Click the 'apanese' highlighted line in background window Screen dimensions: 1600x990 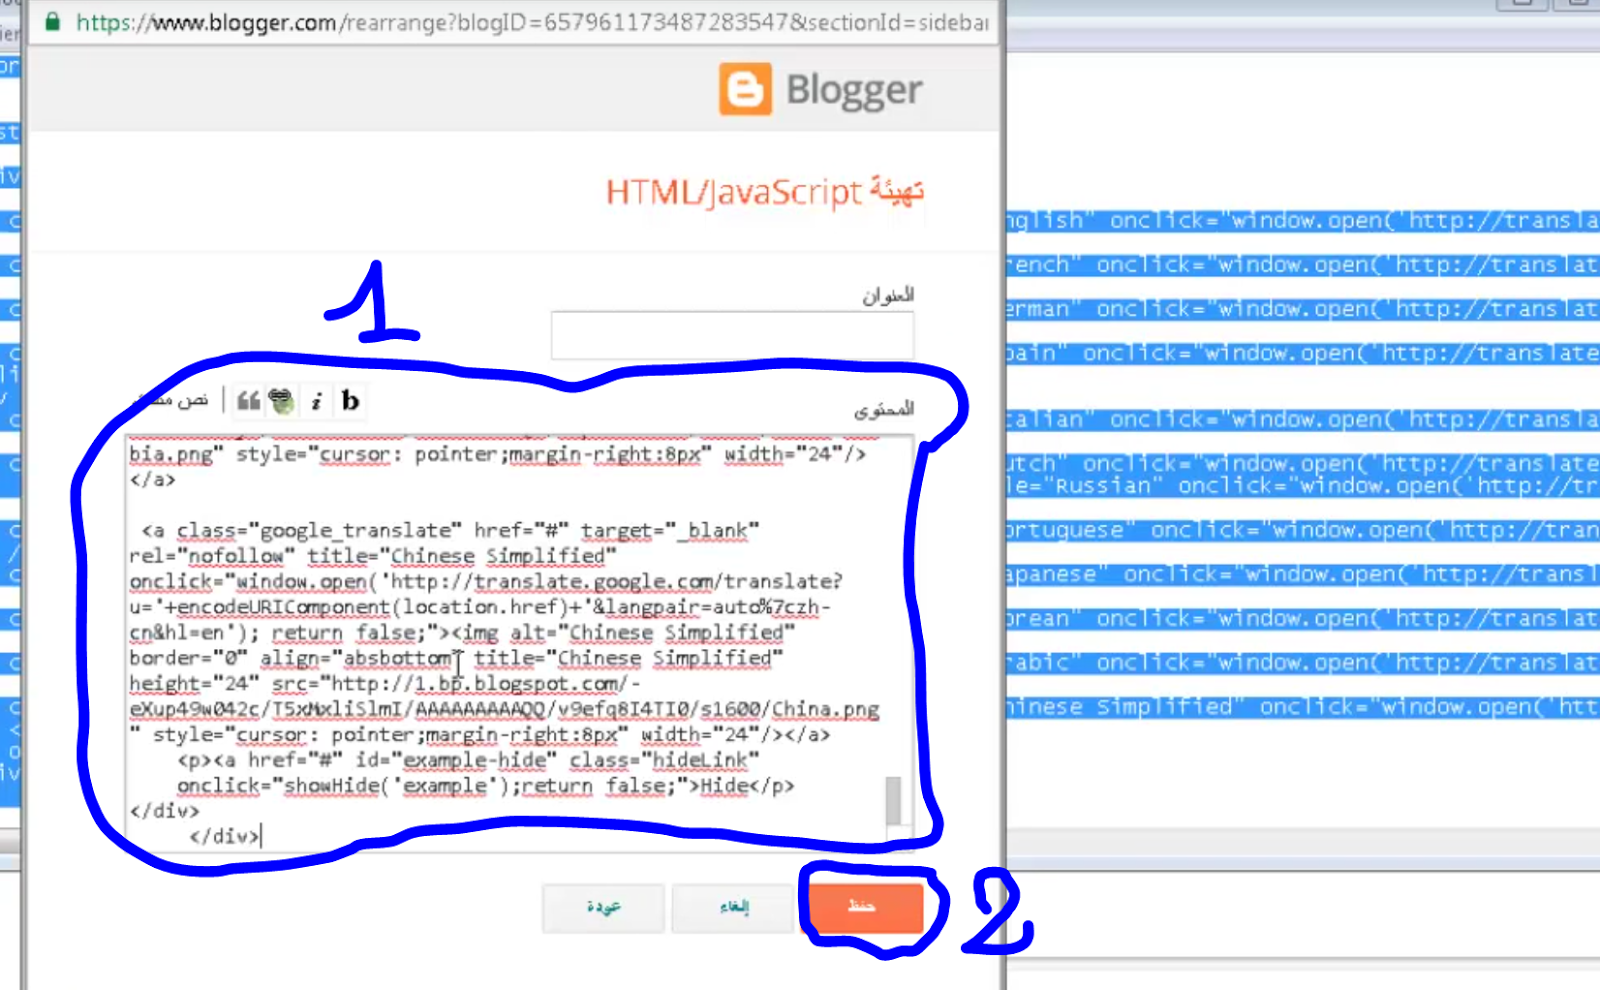pos(1303,574)
